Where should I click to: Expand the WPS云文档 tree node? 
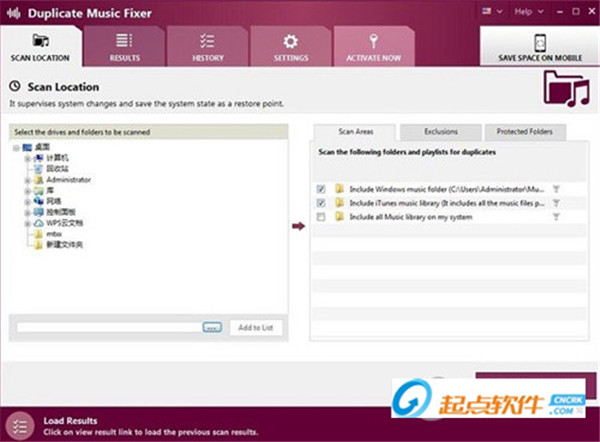(x=28, y=223)
